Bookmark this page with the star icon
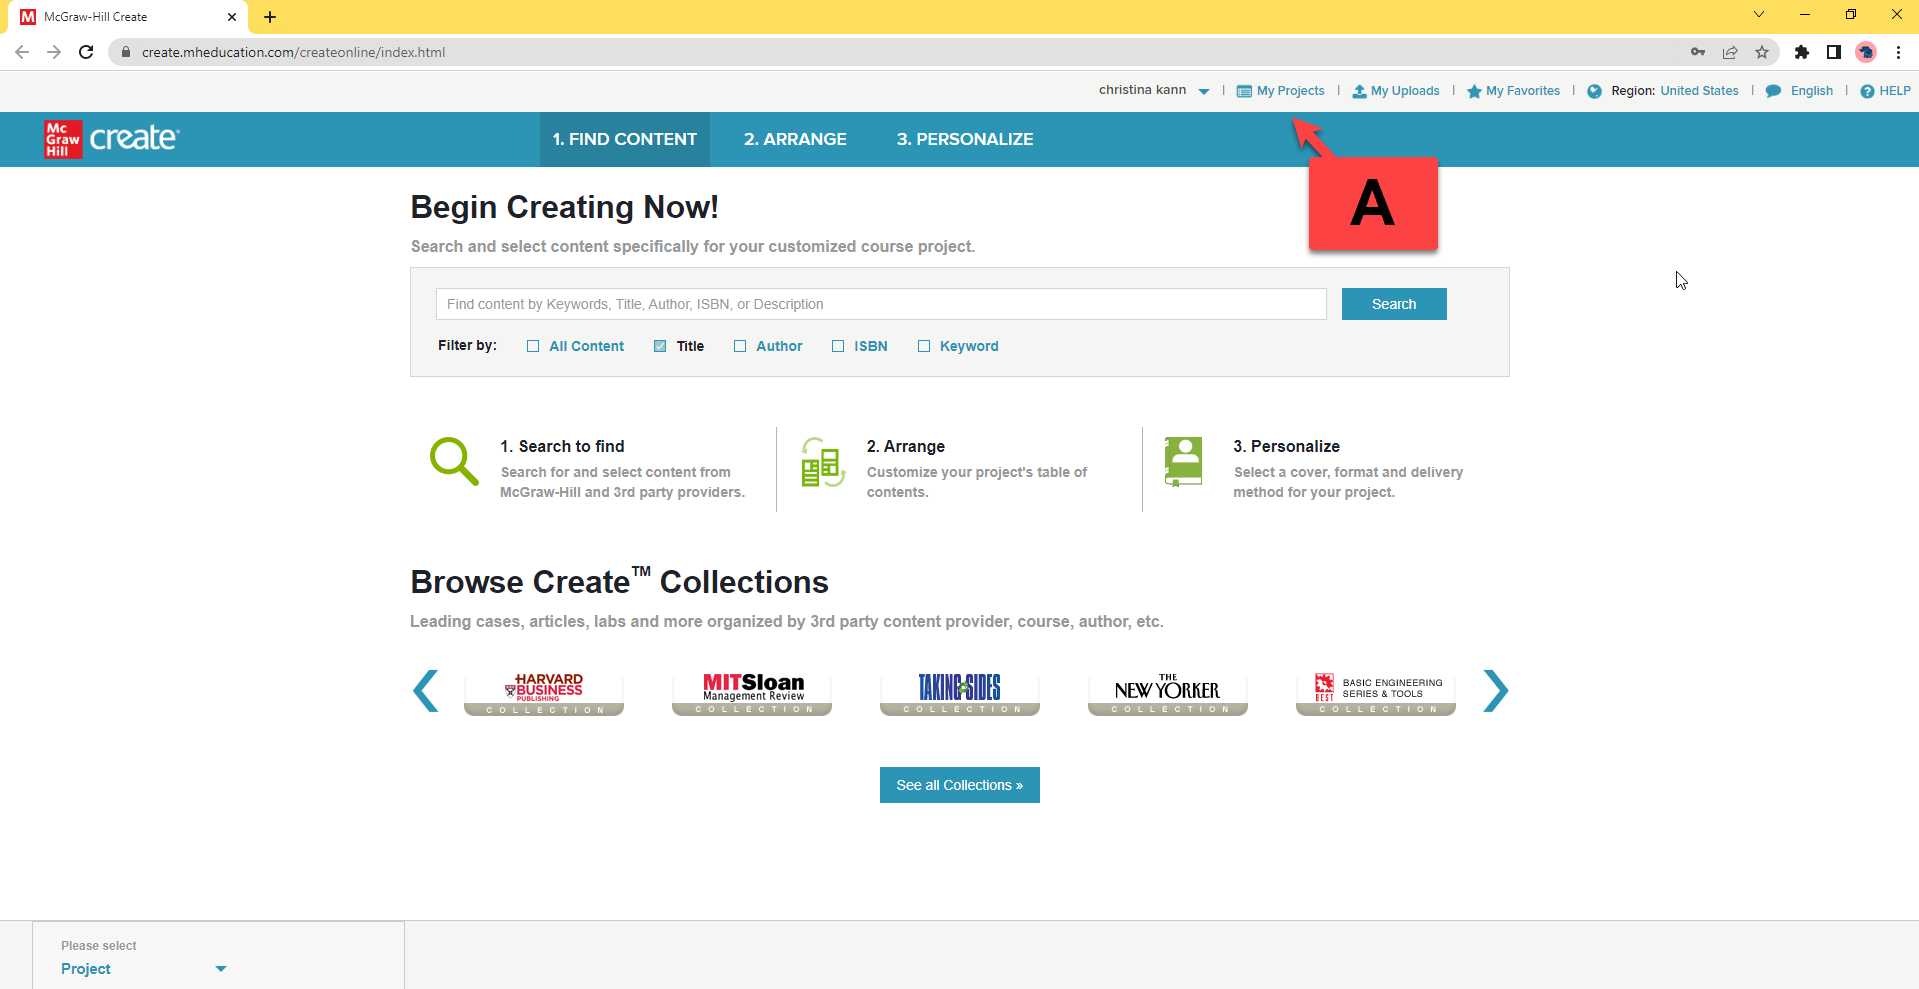 [1762, 52]
